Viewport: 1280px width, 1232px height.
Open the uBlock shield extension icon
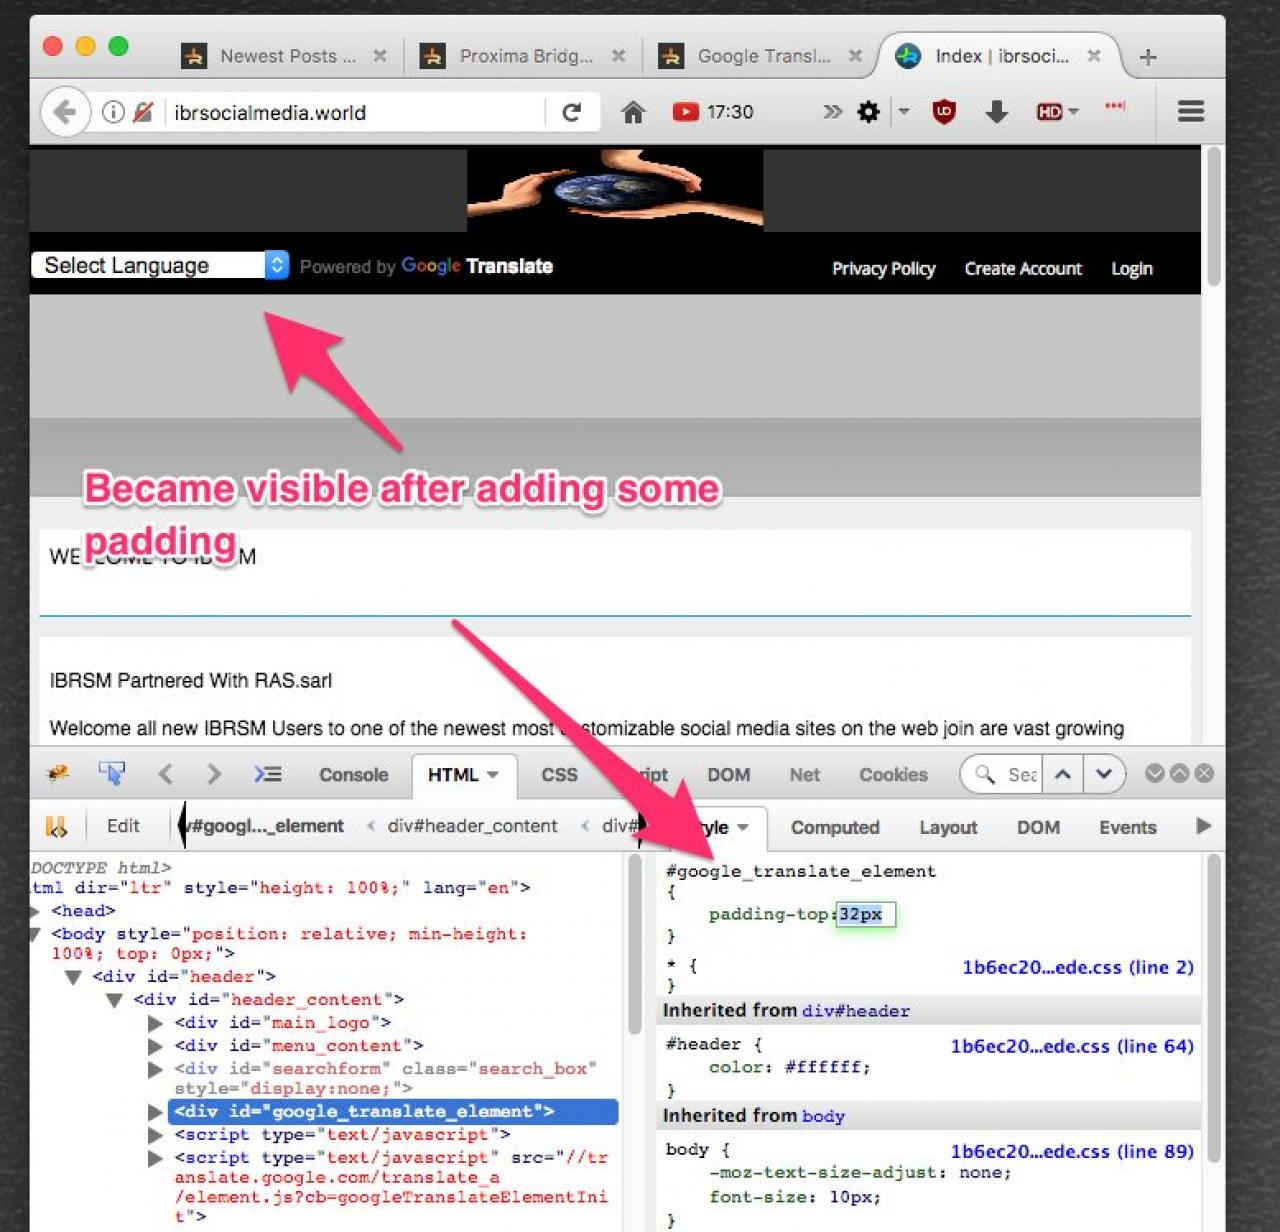[943, 112]
